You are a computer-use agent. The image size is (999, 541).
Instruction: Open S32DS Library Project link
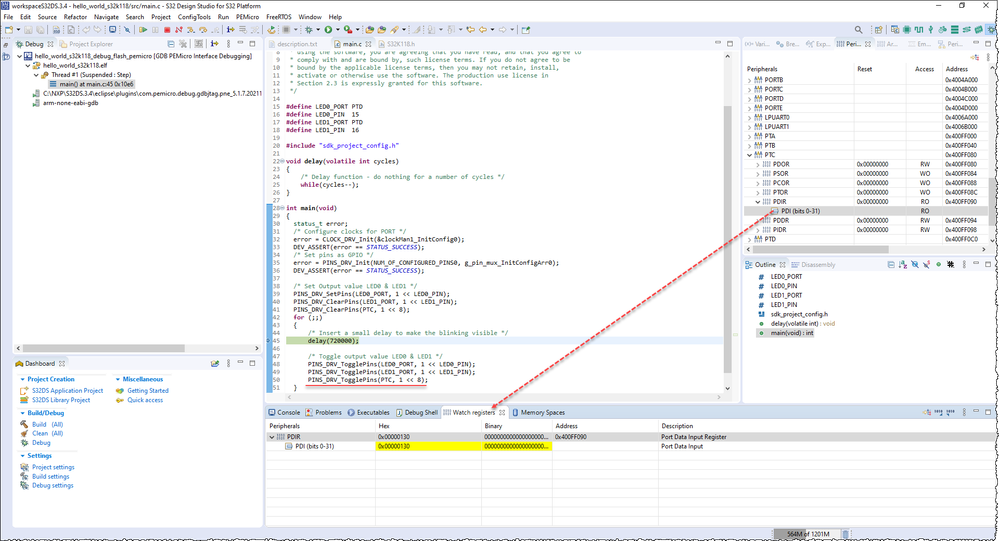(61, 400)
